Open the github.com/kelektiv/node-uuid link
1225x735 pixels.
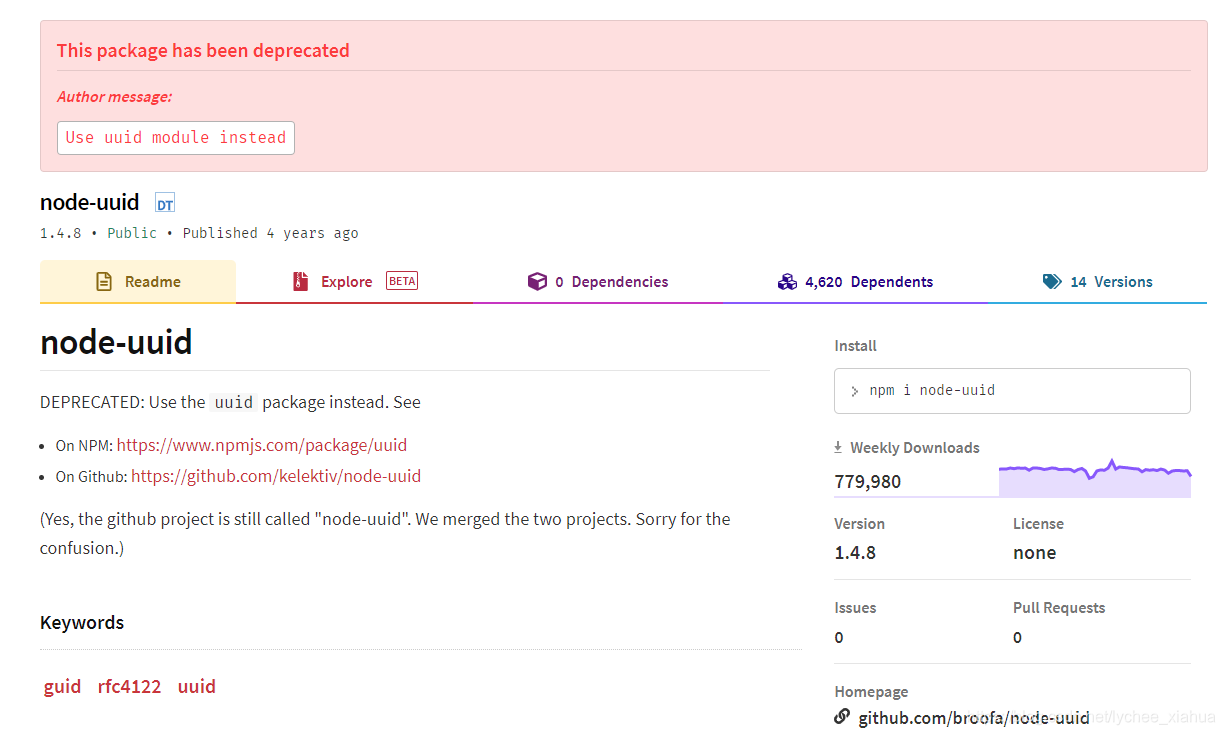(276, 476)
